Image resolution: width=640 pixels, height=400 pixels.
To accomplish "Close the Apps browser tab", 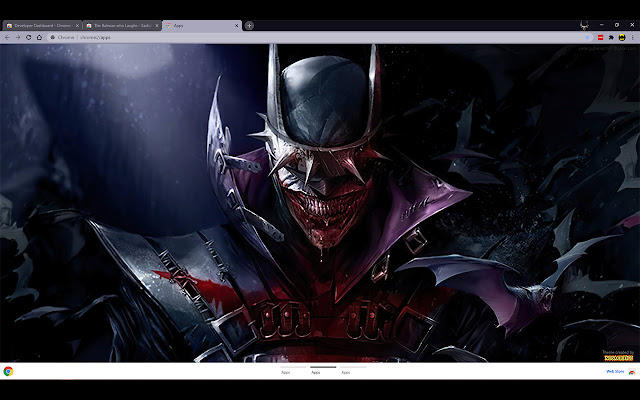I will pos(236,25).
